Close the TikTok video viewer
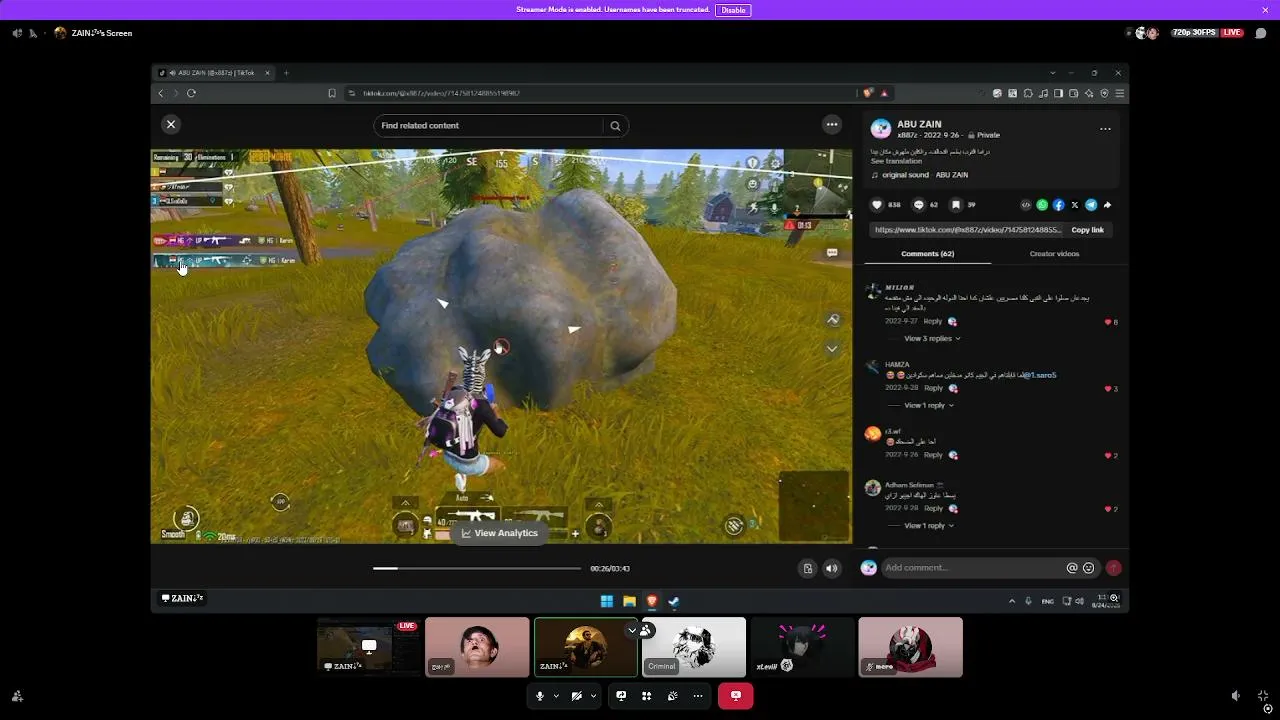The image size is (1280, 720). 171,124
